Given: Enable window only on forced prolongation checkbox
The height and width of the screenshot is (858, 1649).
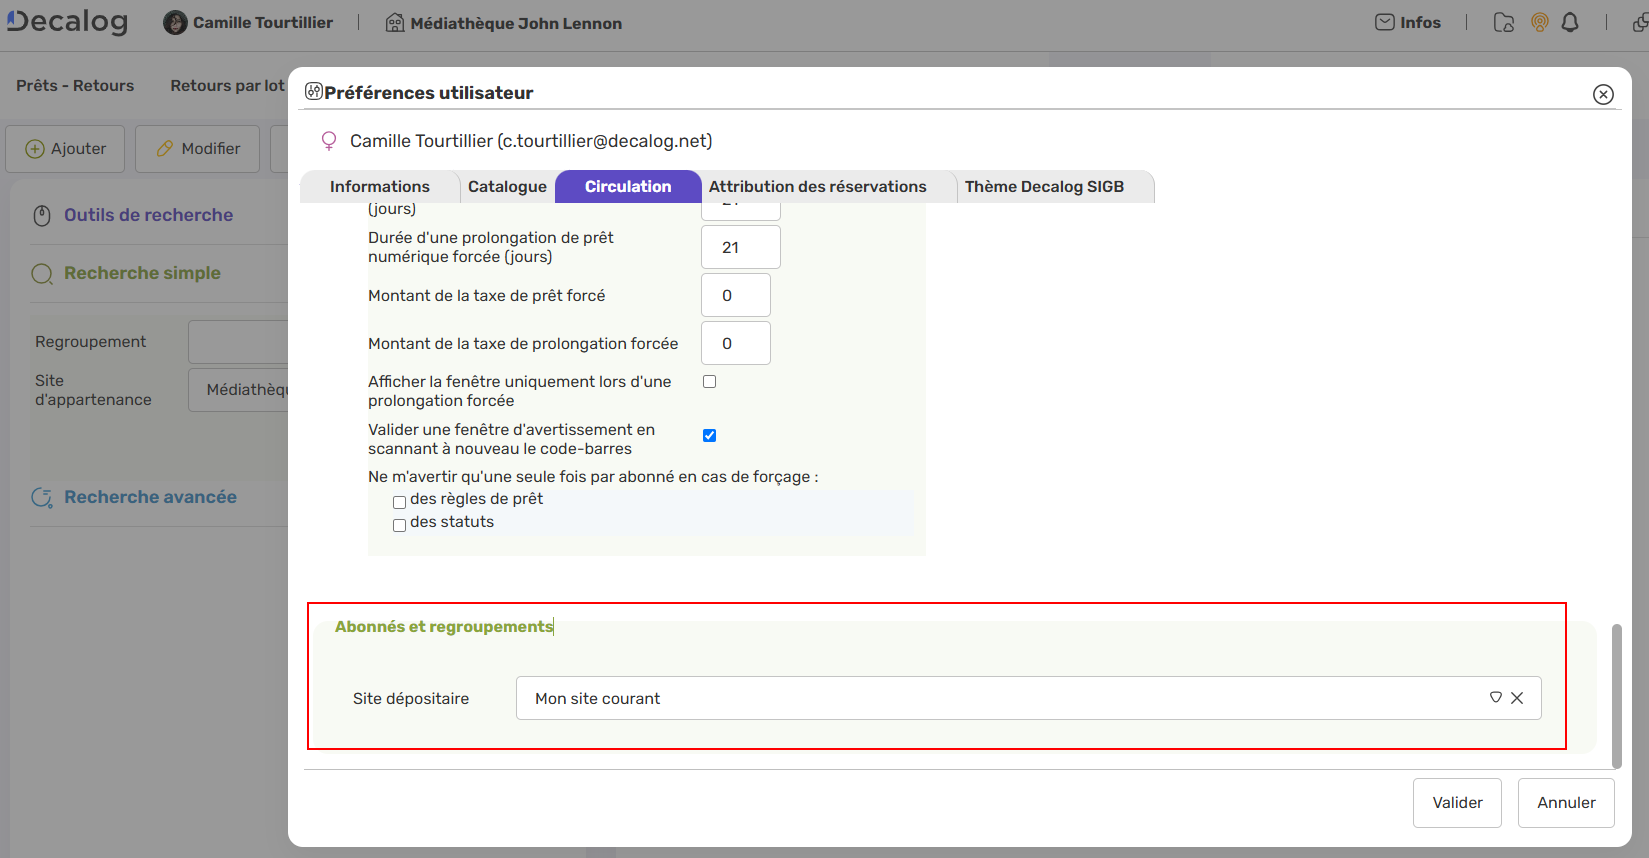Looking at the screenshot, I should 709,382.
